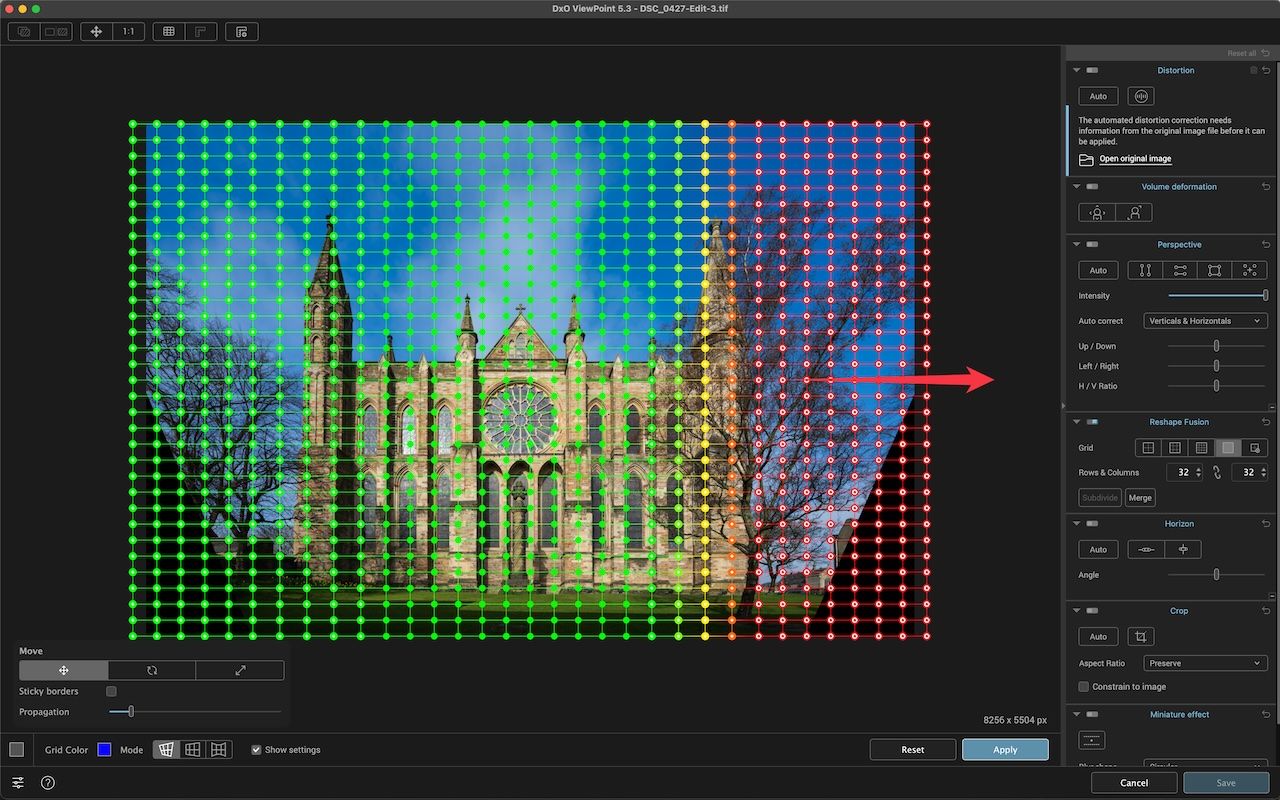The width and height of the screenshot is (1280, 800).
Task: Select the force parallel verticals perspective tool
Action: click(x=1145, y=270)
